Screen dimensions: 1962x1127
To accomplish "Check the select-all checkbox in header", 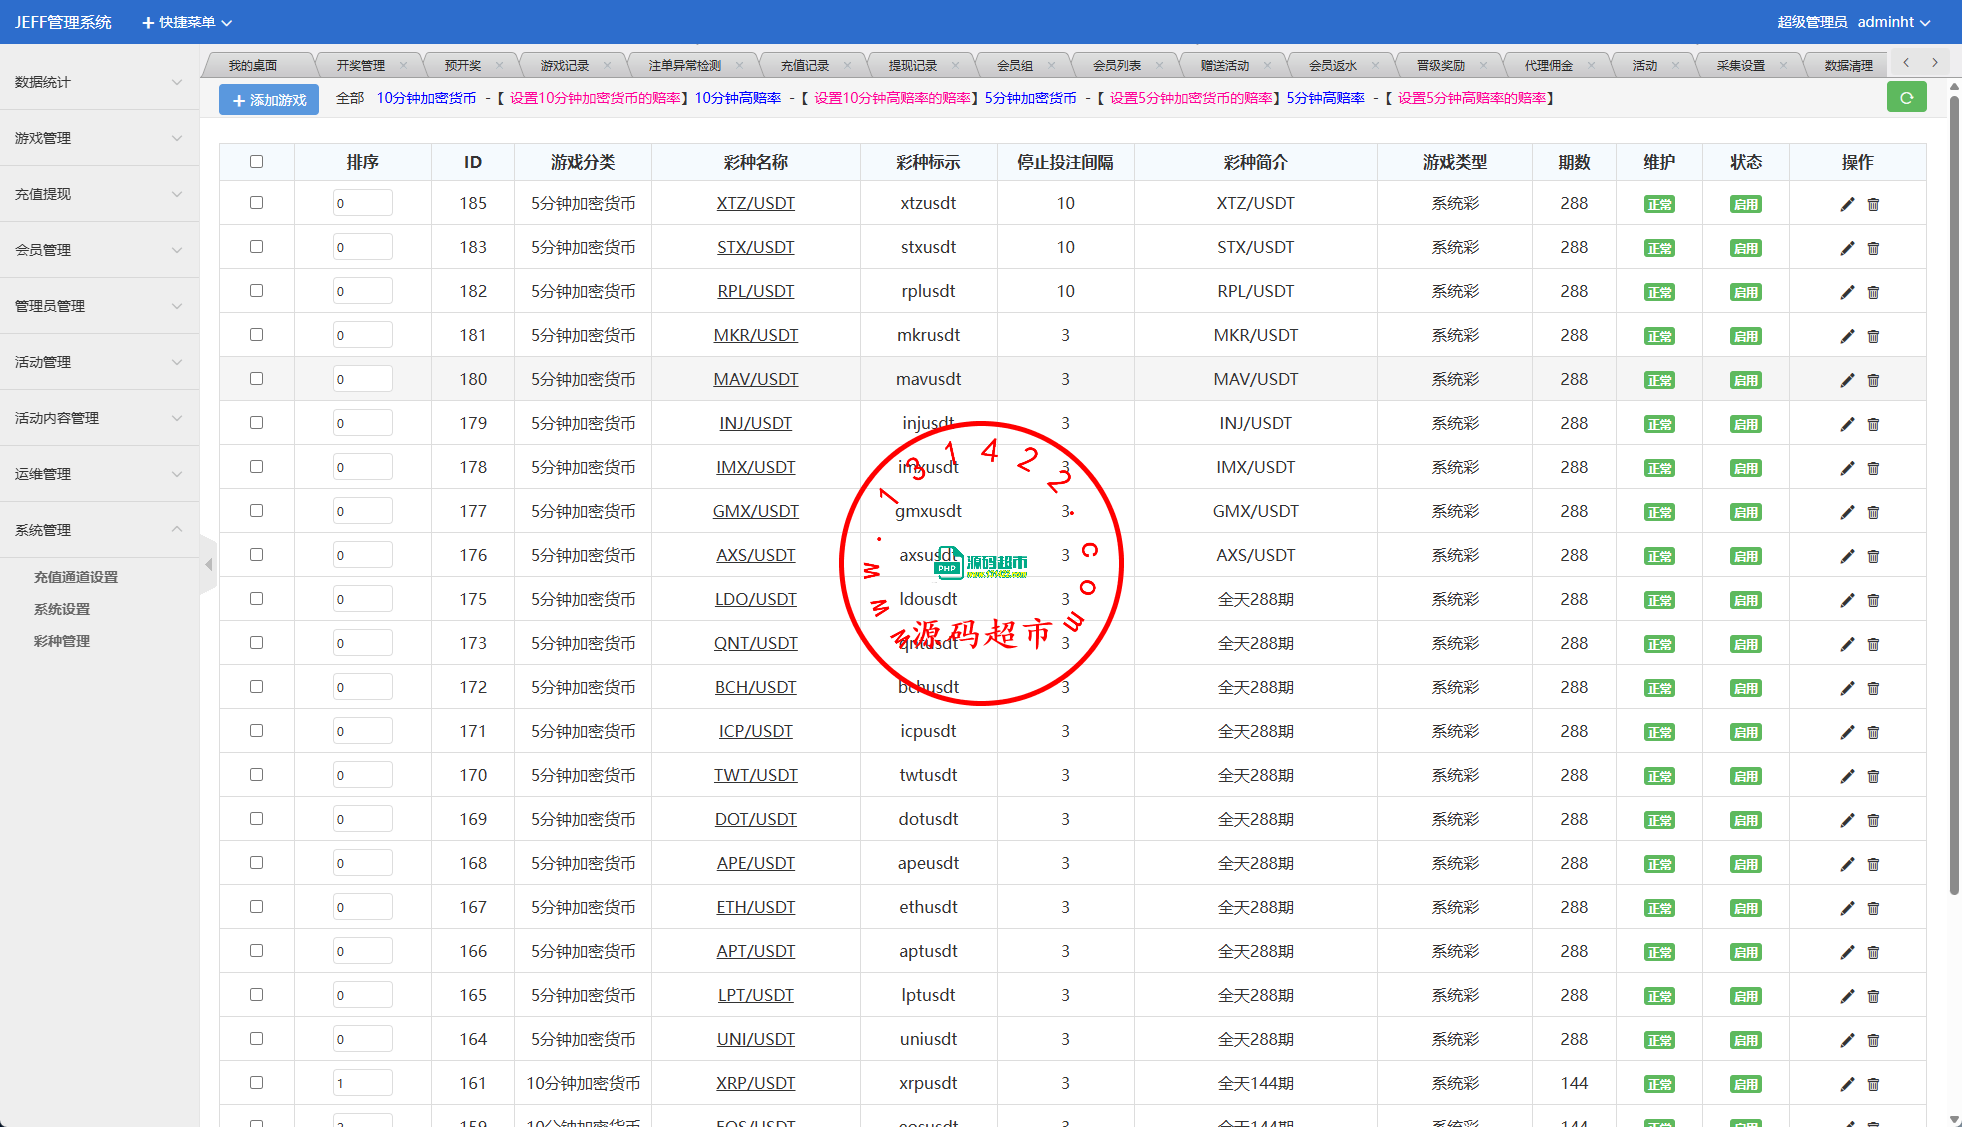I will coord(256,162).
